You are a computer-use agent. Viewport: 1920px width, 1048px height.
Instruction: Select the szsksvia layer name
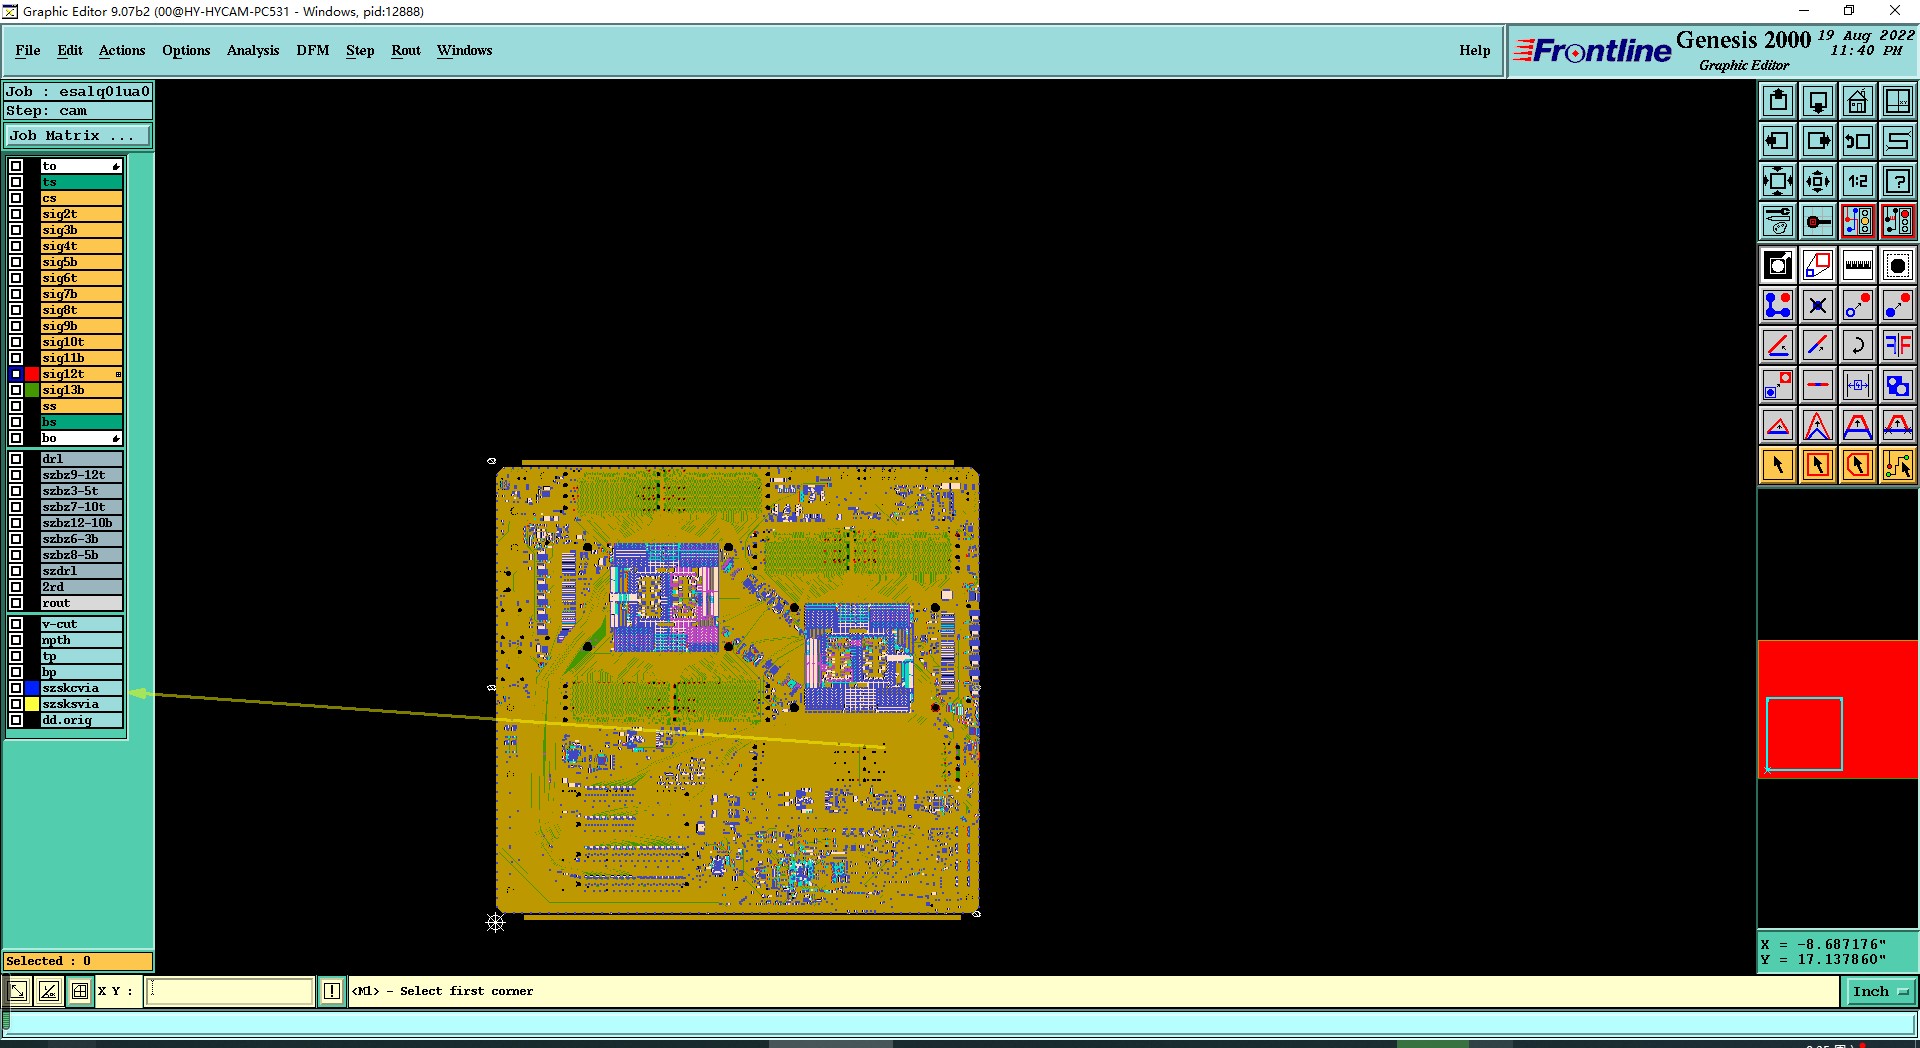pyautogui.click(x=81, y=704)
